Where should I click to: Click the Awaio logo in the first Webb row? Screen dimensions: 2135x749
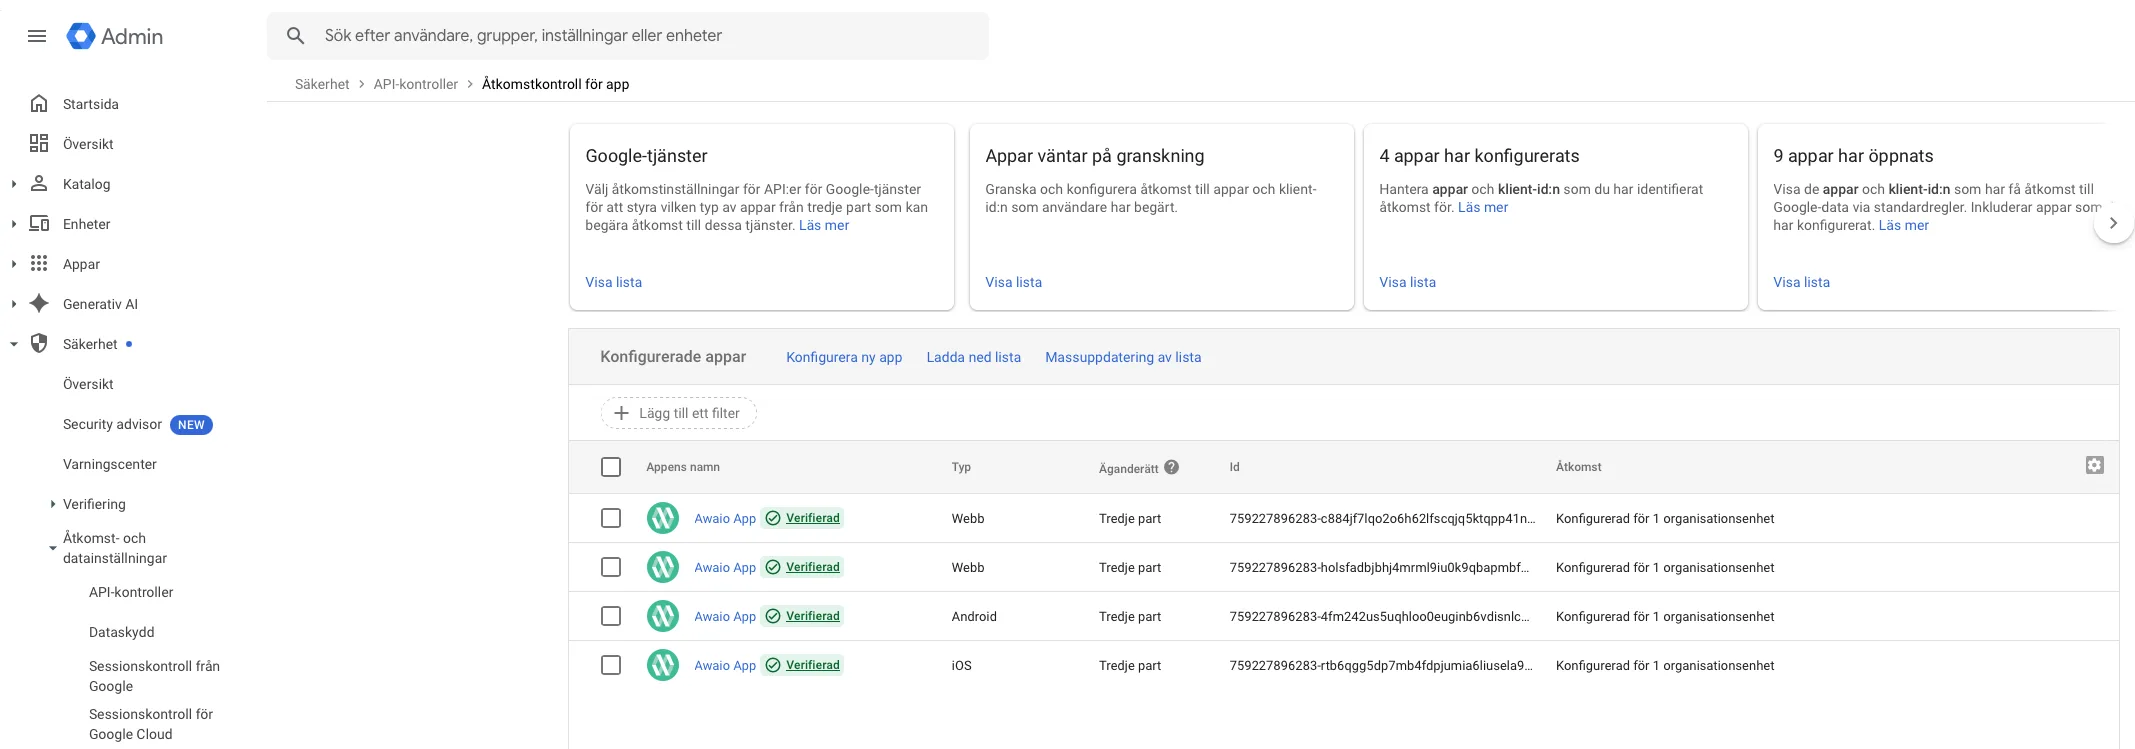(x=662, y=518)
